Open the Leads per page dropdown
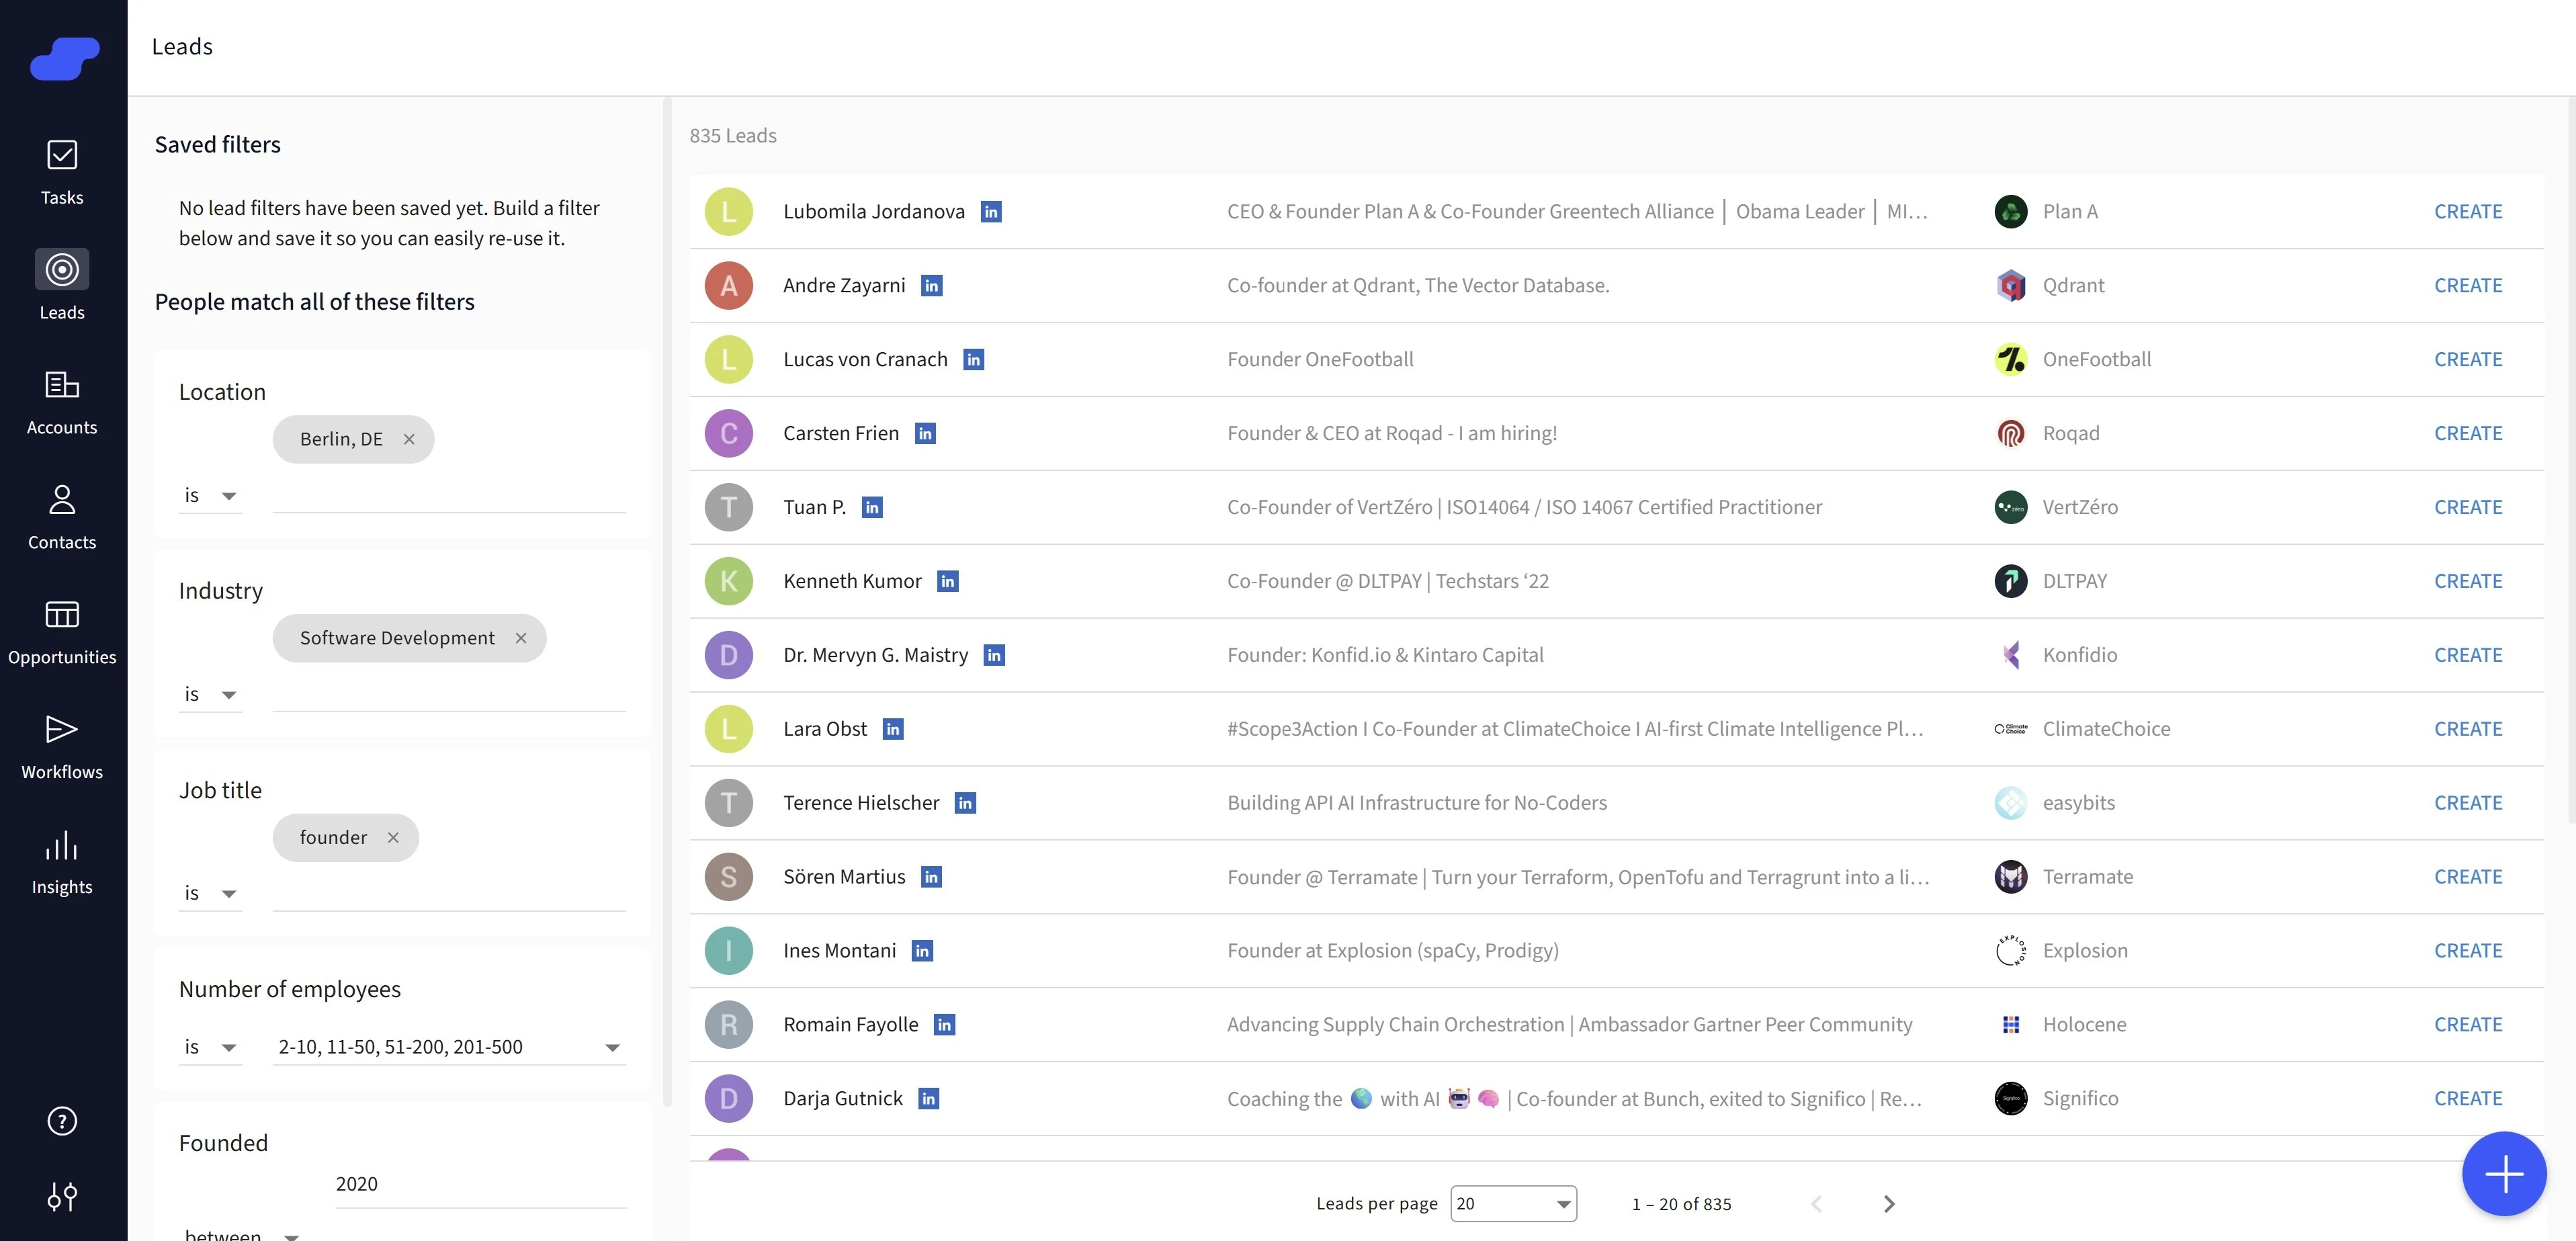This screenshot has width=2576, height=1241. pos(1513,1204)
